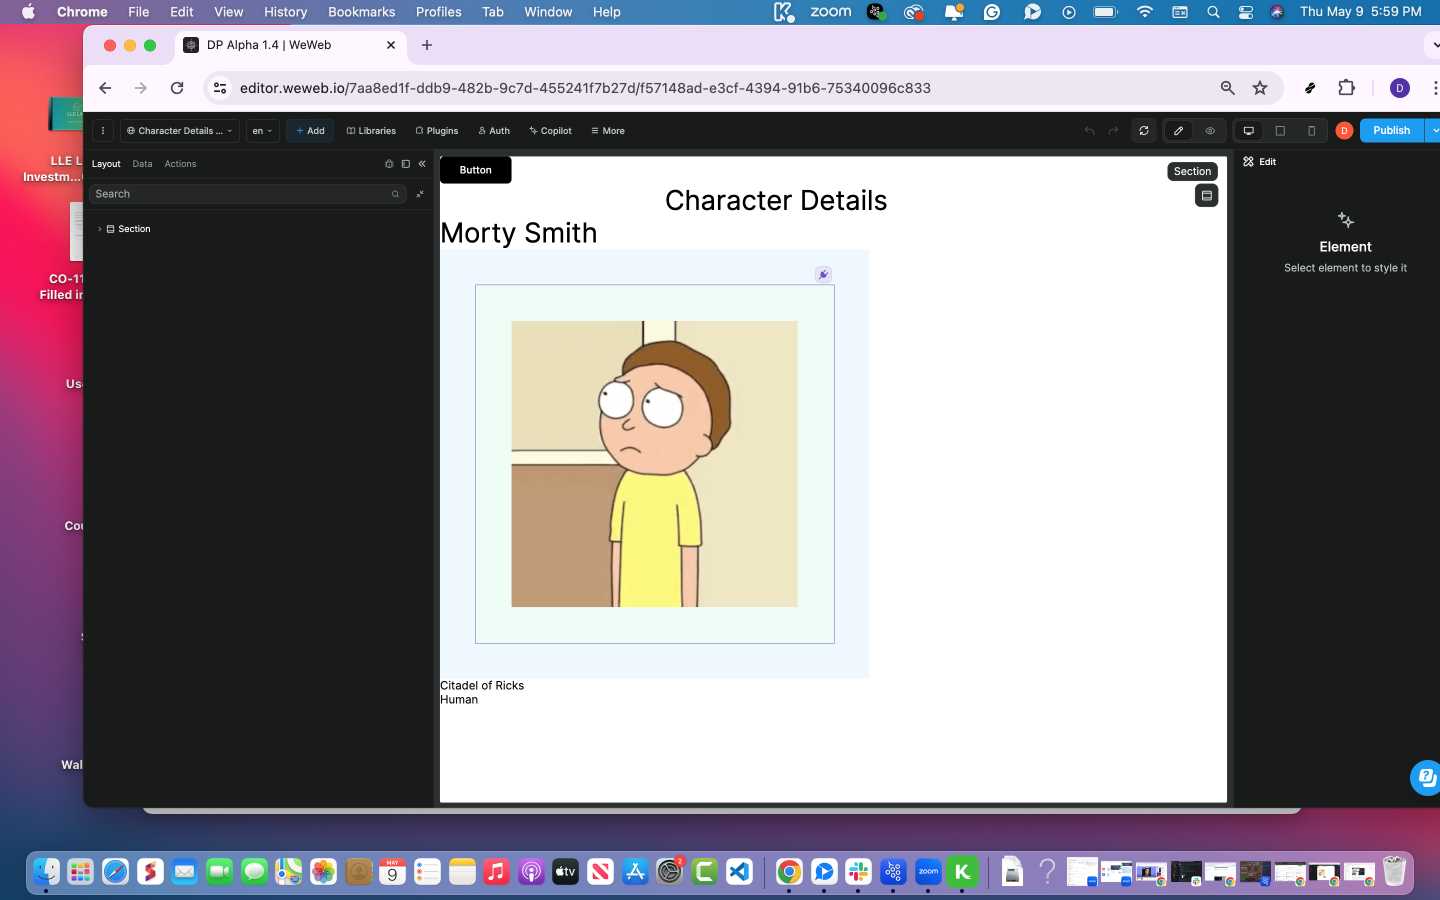1440x900 pixels.
Task: Click the site info icon in address bar
Action: pyautogui.click(x=220, y=88)
